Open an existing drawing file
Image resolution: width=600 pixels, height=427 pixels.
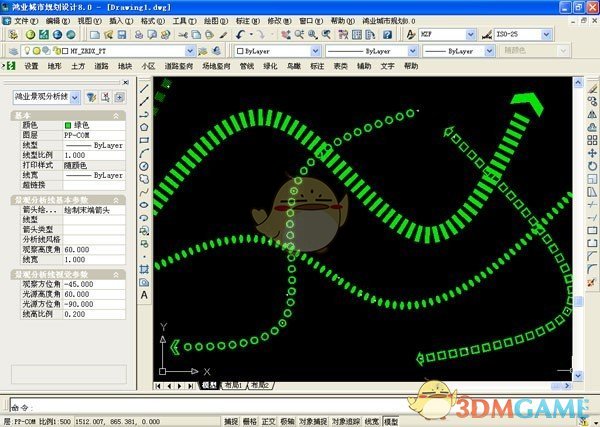click(x=108, y=35)
